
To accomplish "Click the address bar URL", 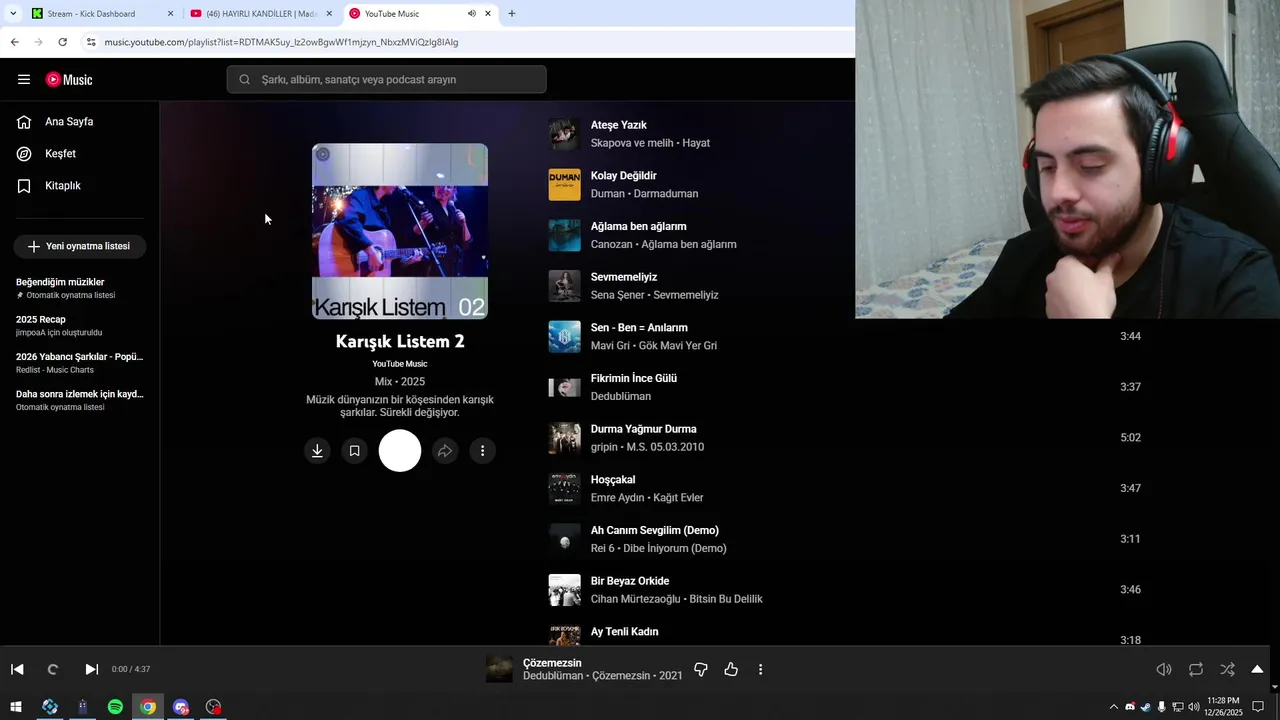I will click(281, 42).
